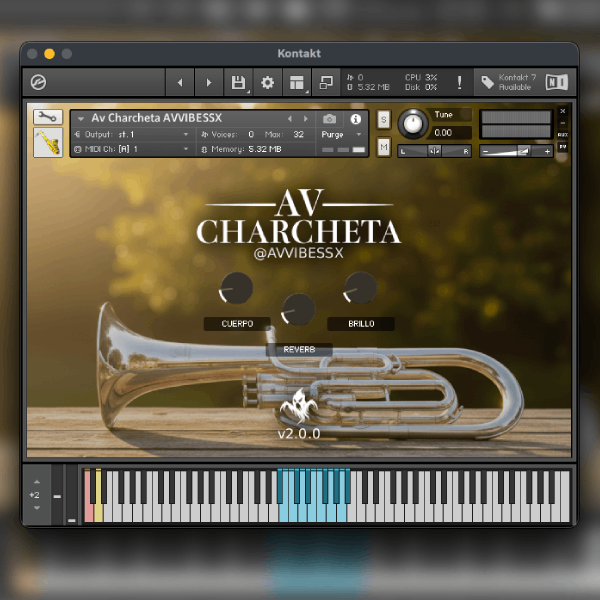This screenshot has width=600, height=600.
Task: Expand the instrument name dropdown triangle
Action: click(x=80, y=119)
